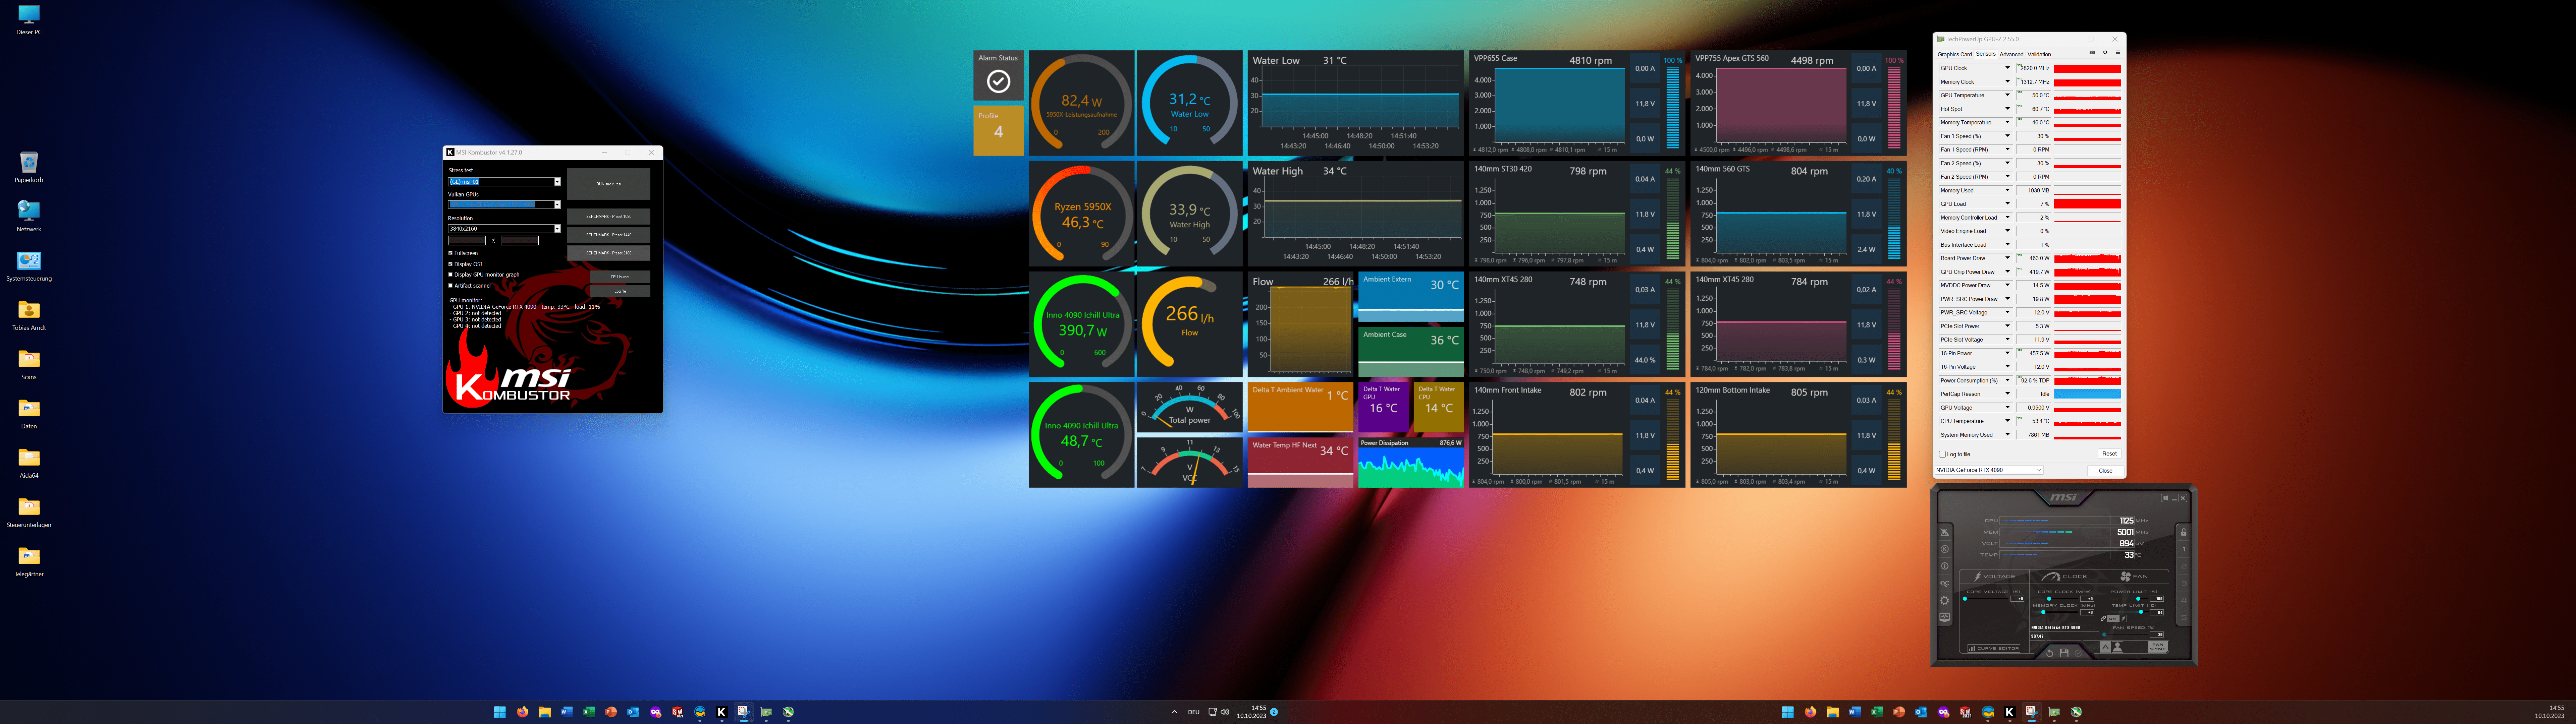
Task: Click the CPU burner button
Action: pos(620,277)
